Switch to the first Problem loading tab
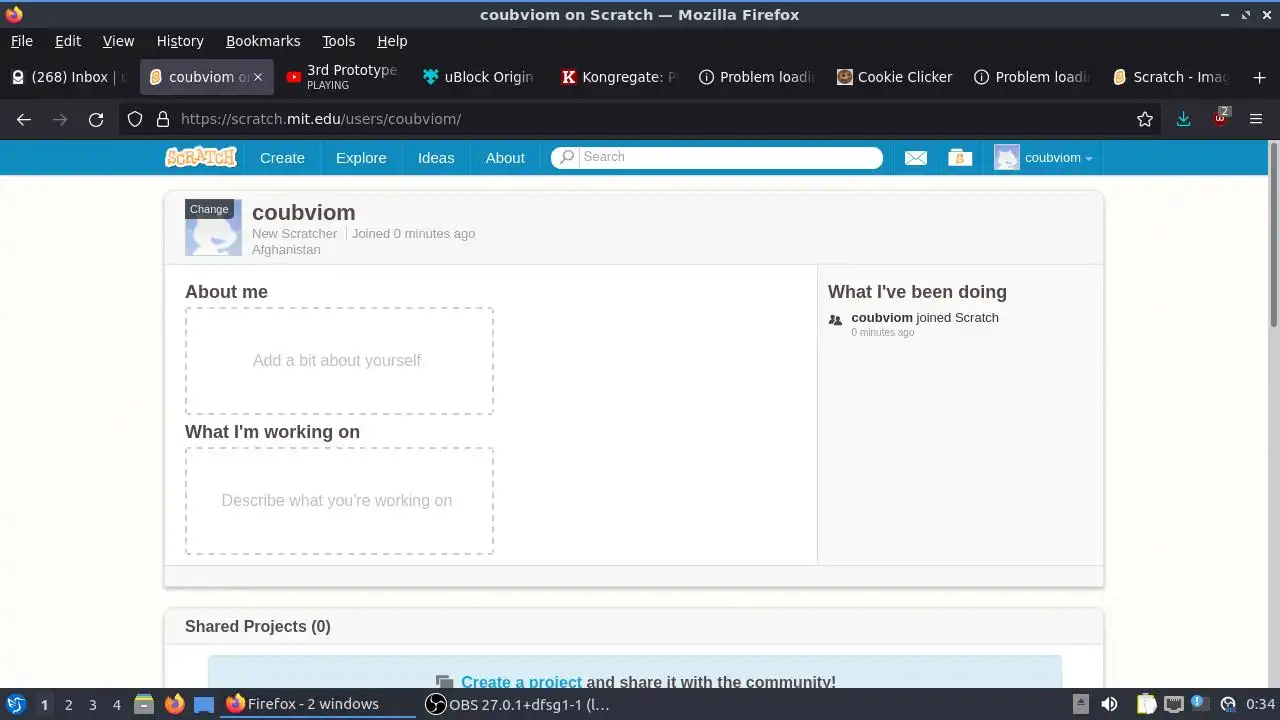The width and height of the screenshot is (1280, 720). tap(756, 77)
